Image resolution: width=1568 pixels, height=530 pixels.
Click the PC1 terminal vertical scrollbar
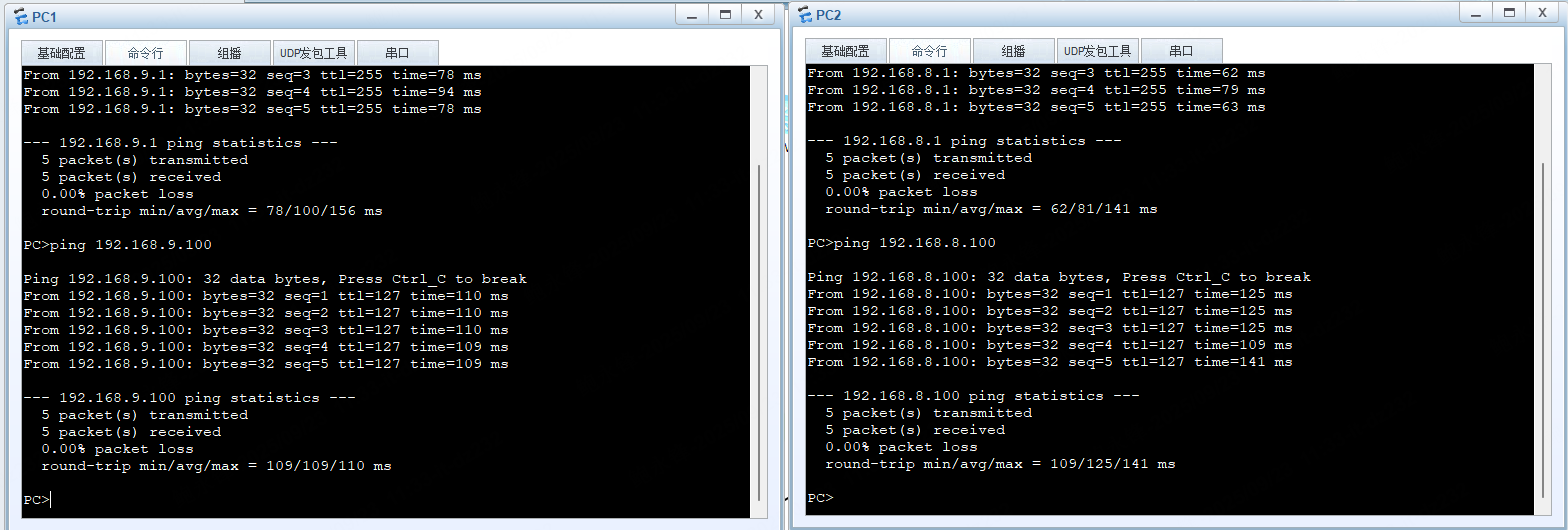759,330
